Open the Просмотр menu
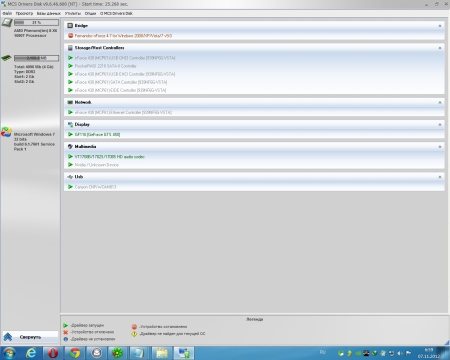Screen dimensions: 450x360 24,13
